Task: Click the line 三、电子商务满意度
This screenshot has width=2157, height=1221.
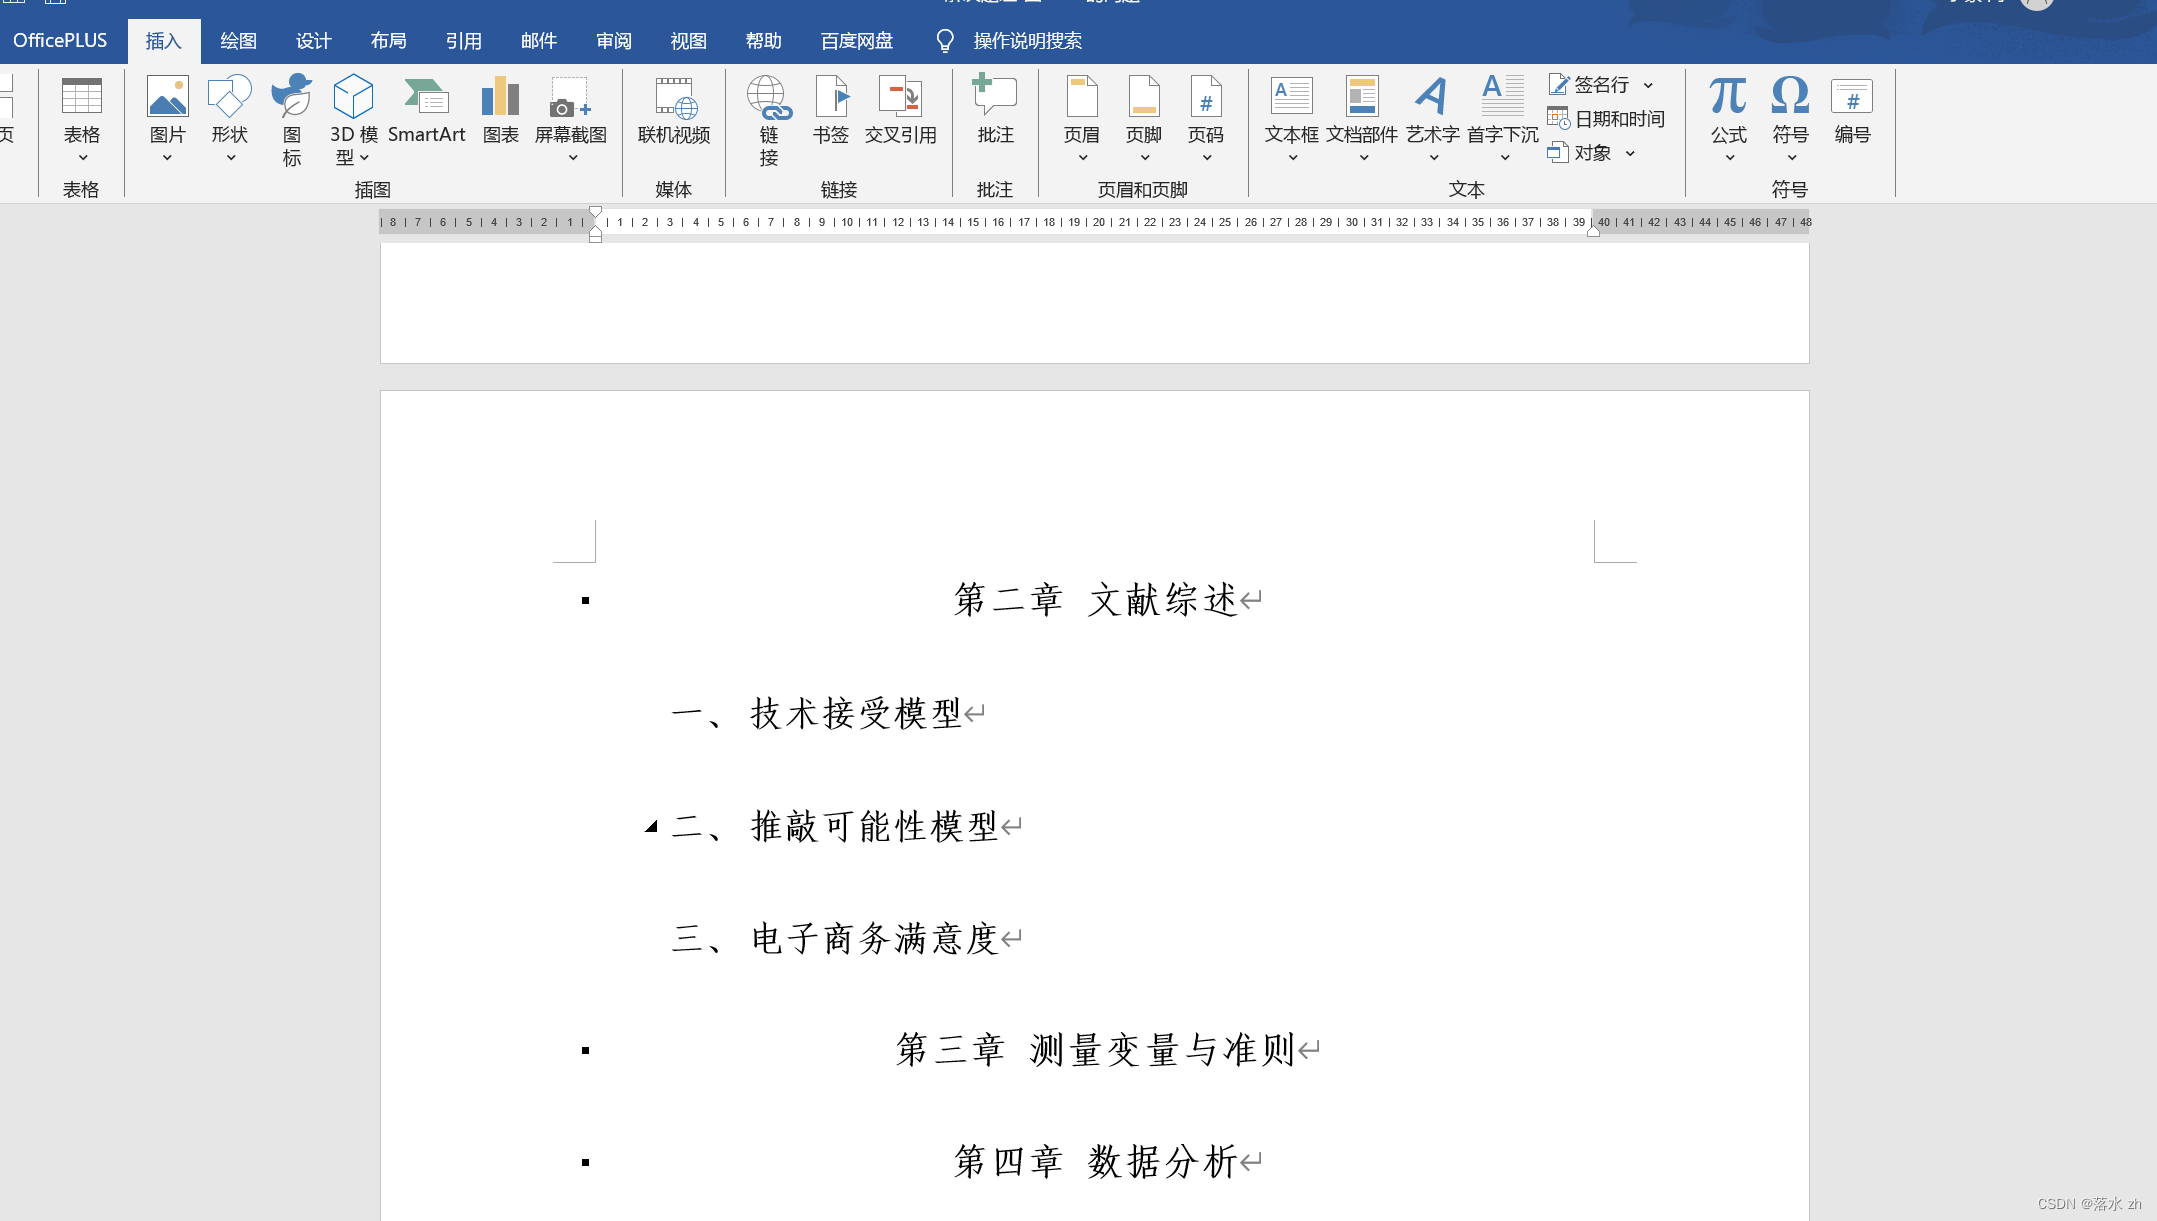Action: tap(835, 939)
